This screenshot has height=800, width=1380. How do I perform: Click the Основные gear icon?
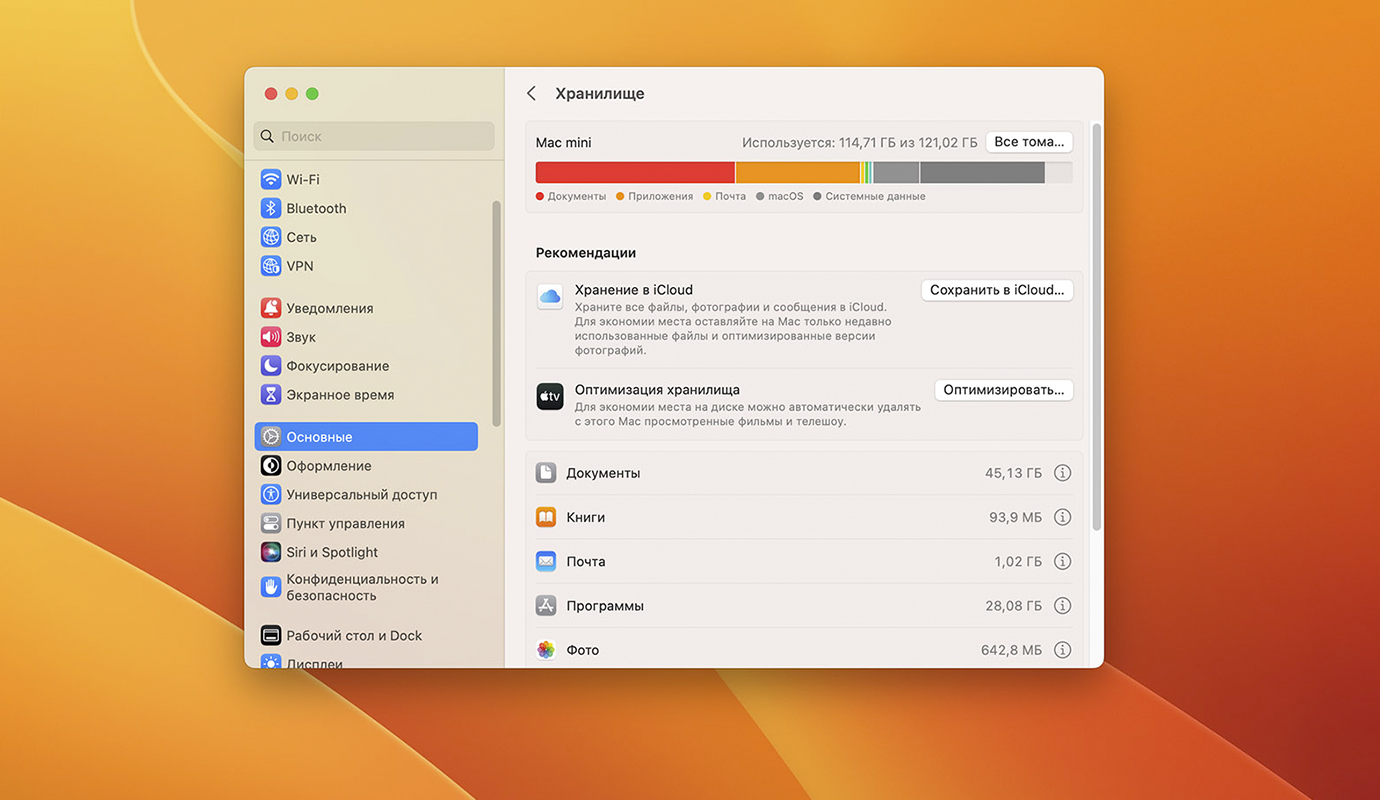coord(271,437)
